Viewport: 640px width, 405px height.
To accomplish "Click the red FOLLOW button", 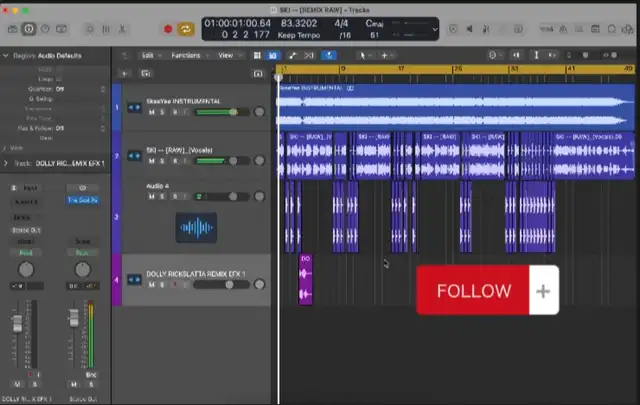I will pyautogui.click(x=473, y=291).
